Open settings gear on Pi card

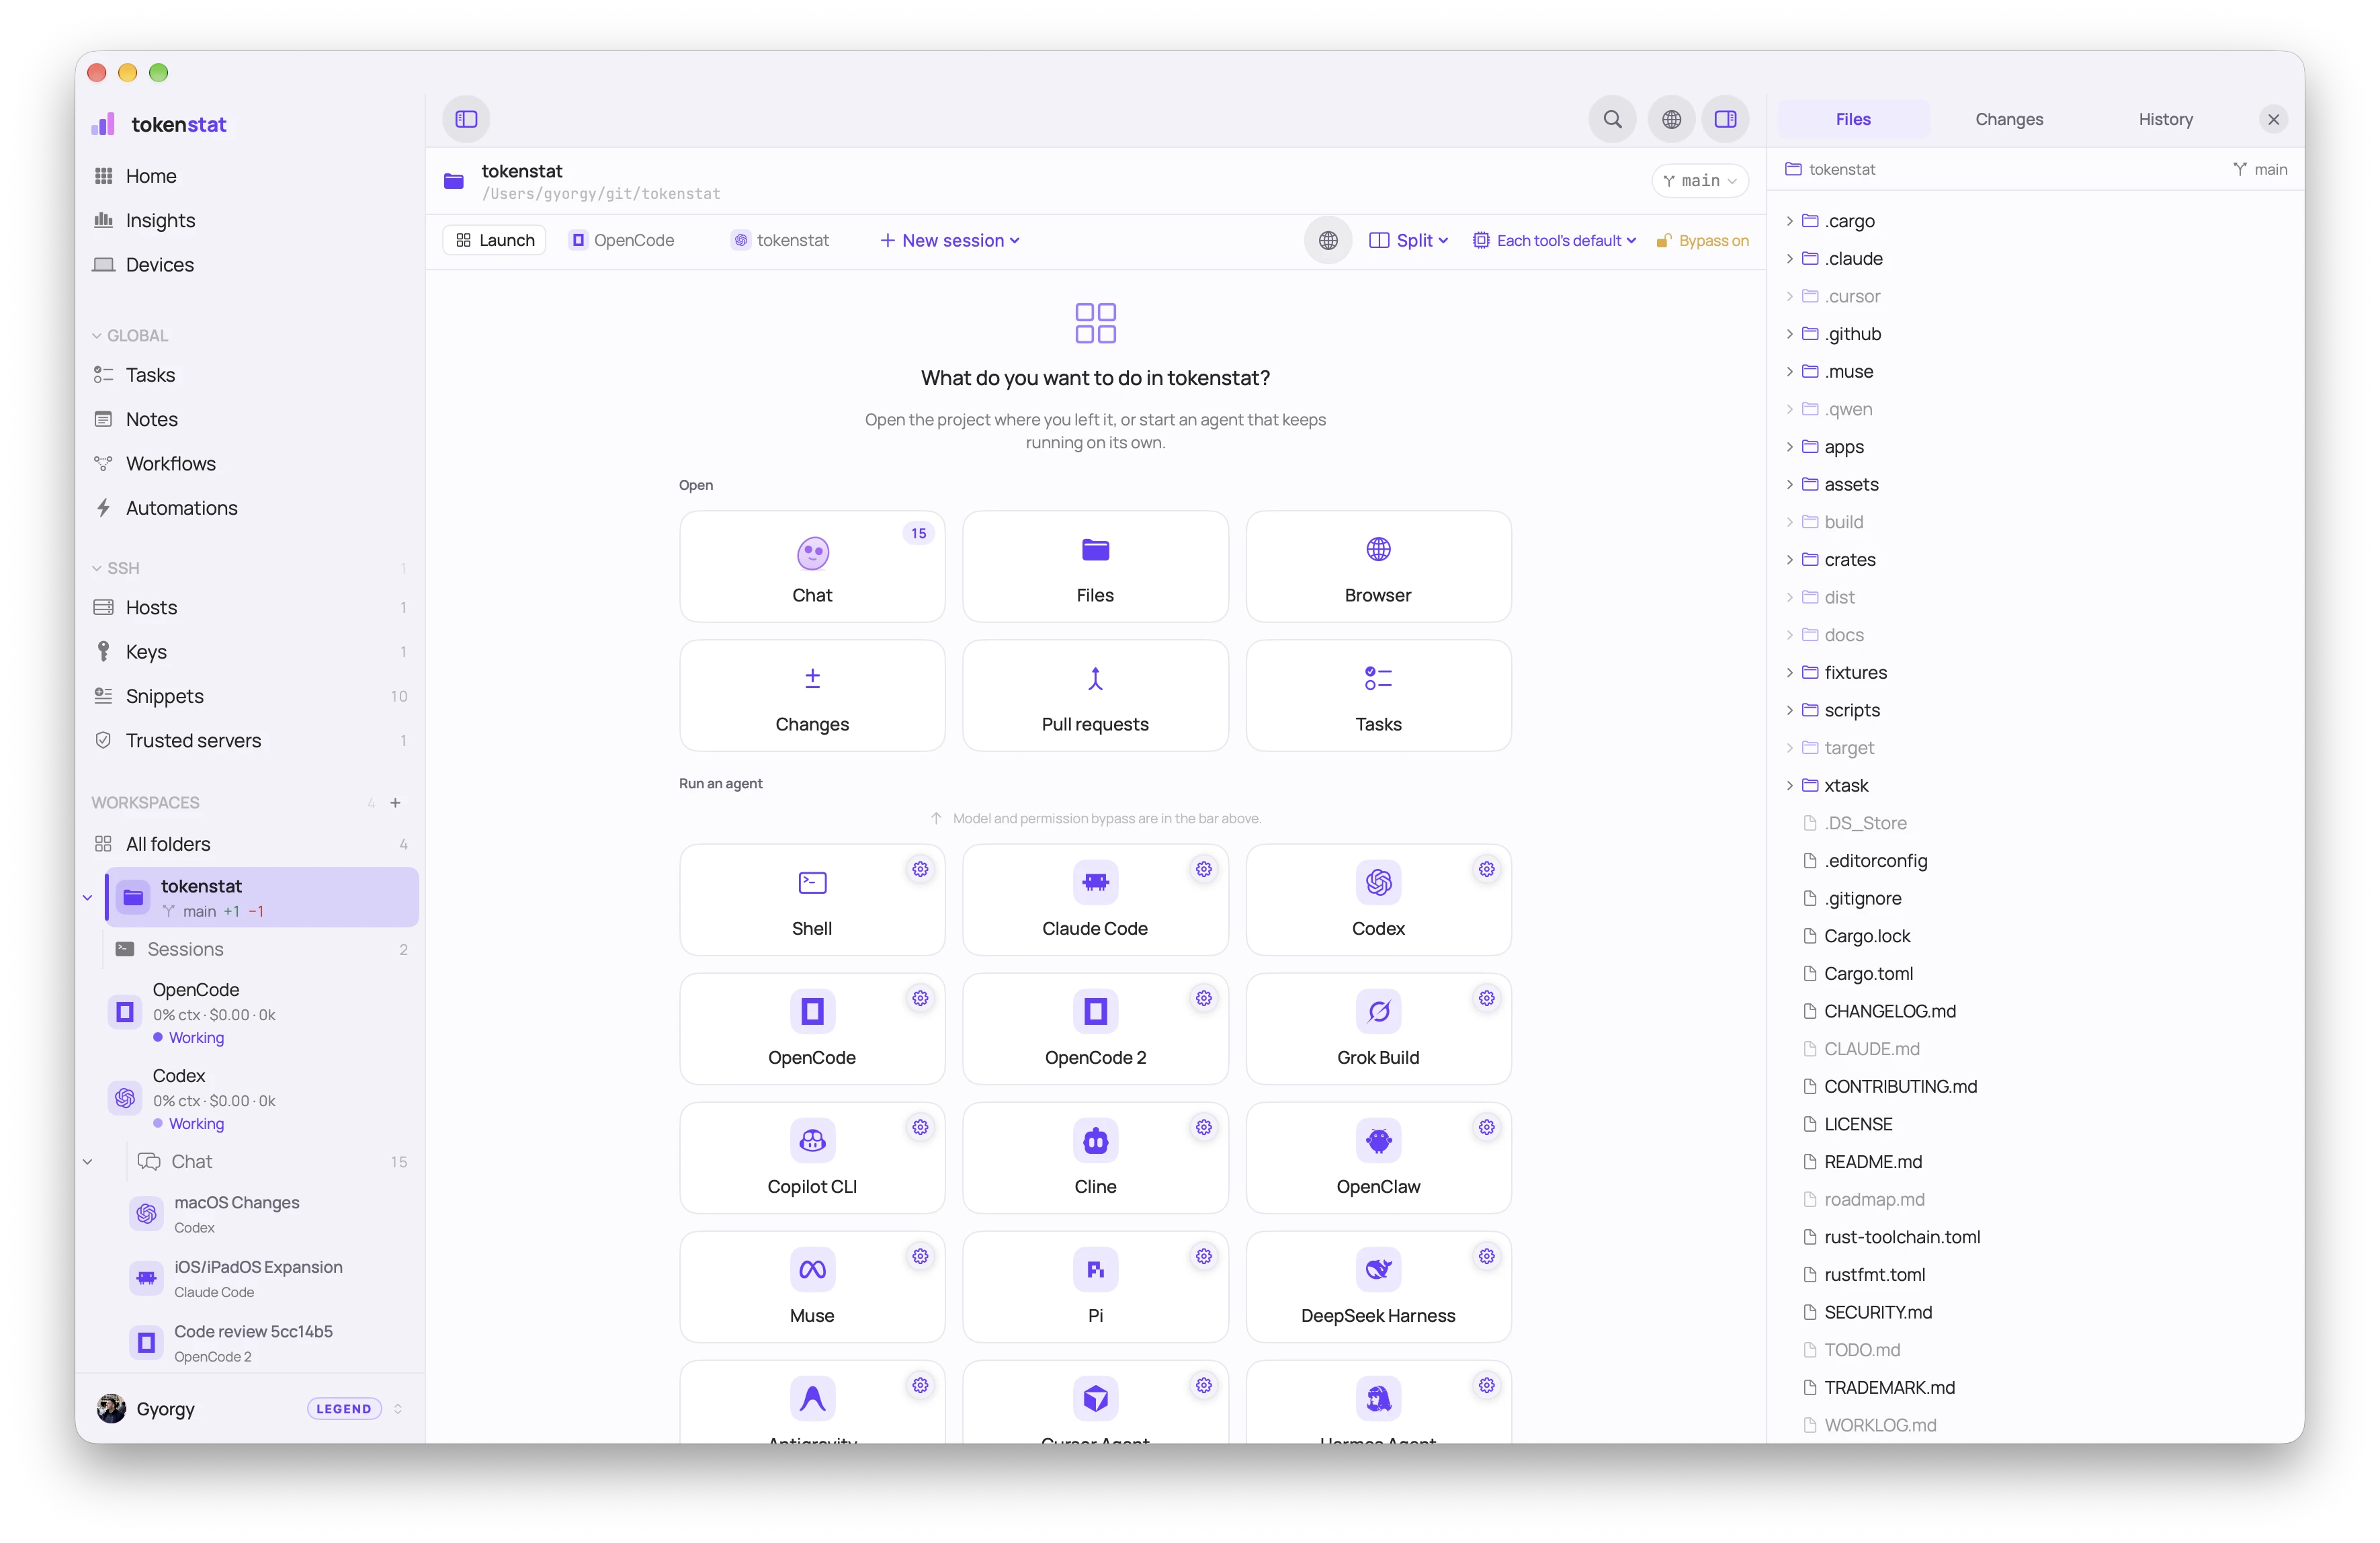(1204, 1256)
